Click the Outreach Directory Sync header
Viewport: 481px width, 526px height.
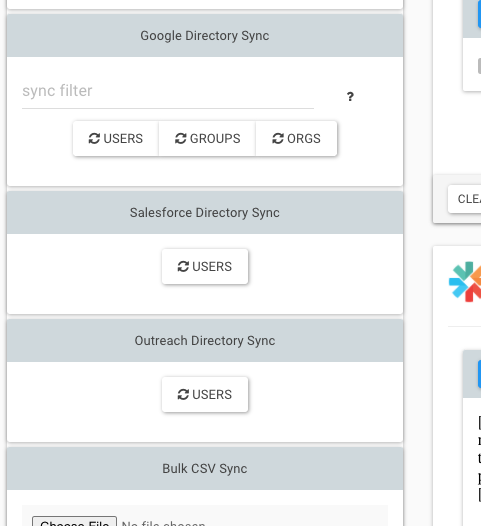(x=205, y=341)
